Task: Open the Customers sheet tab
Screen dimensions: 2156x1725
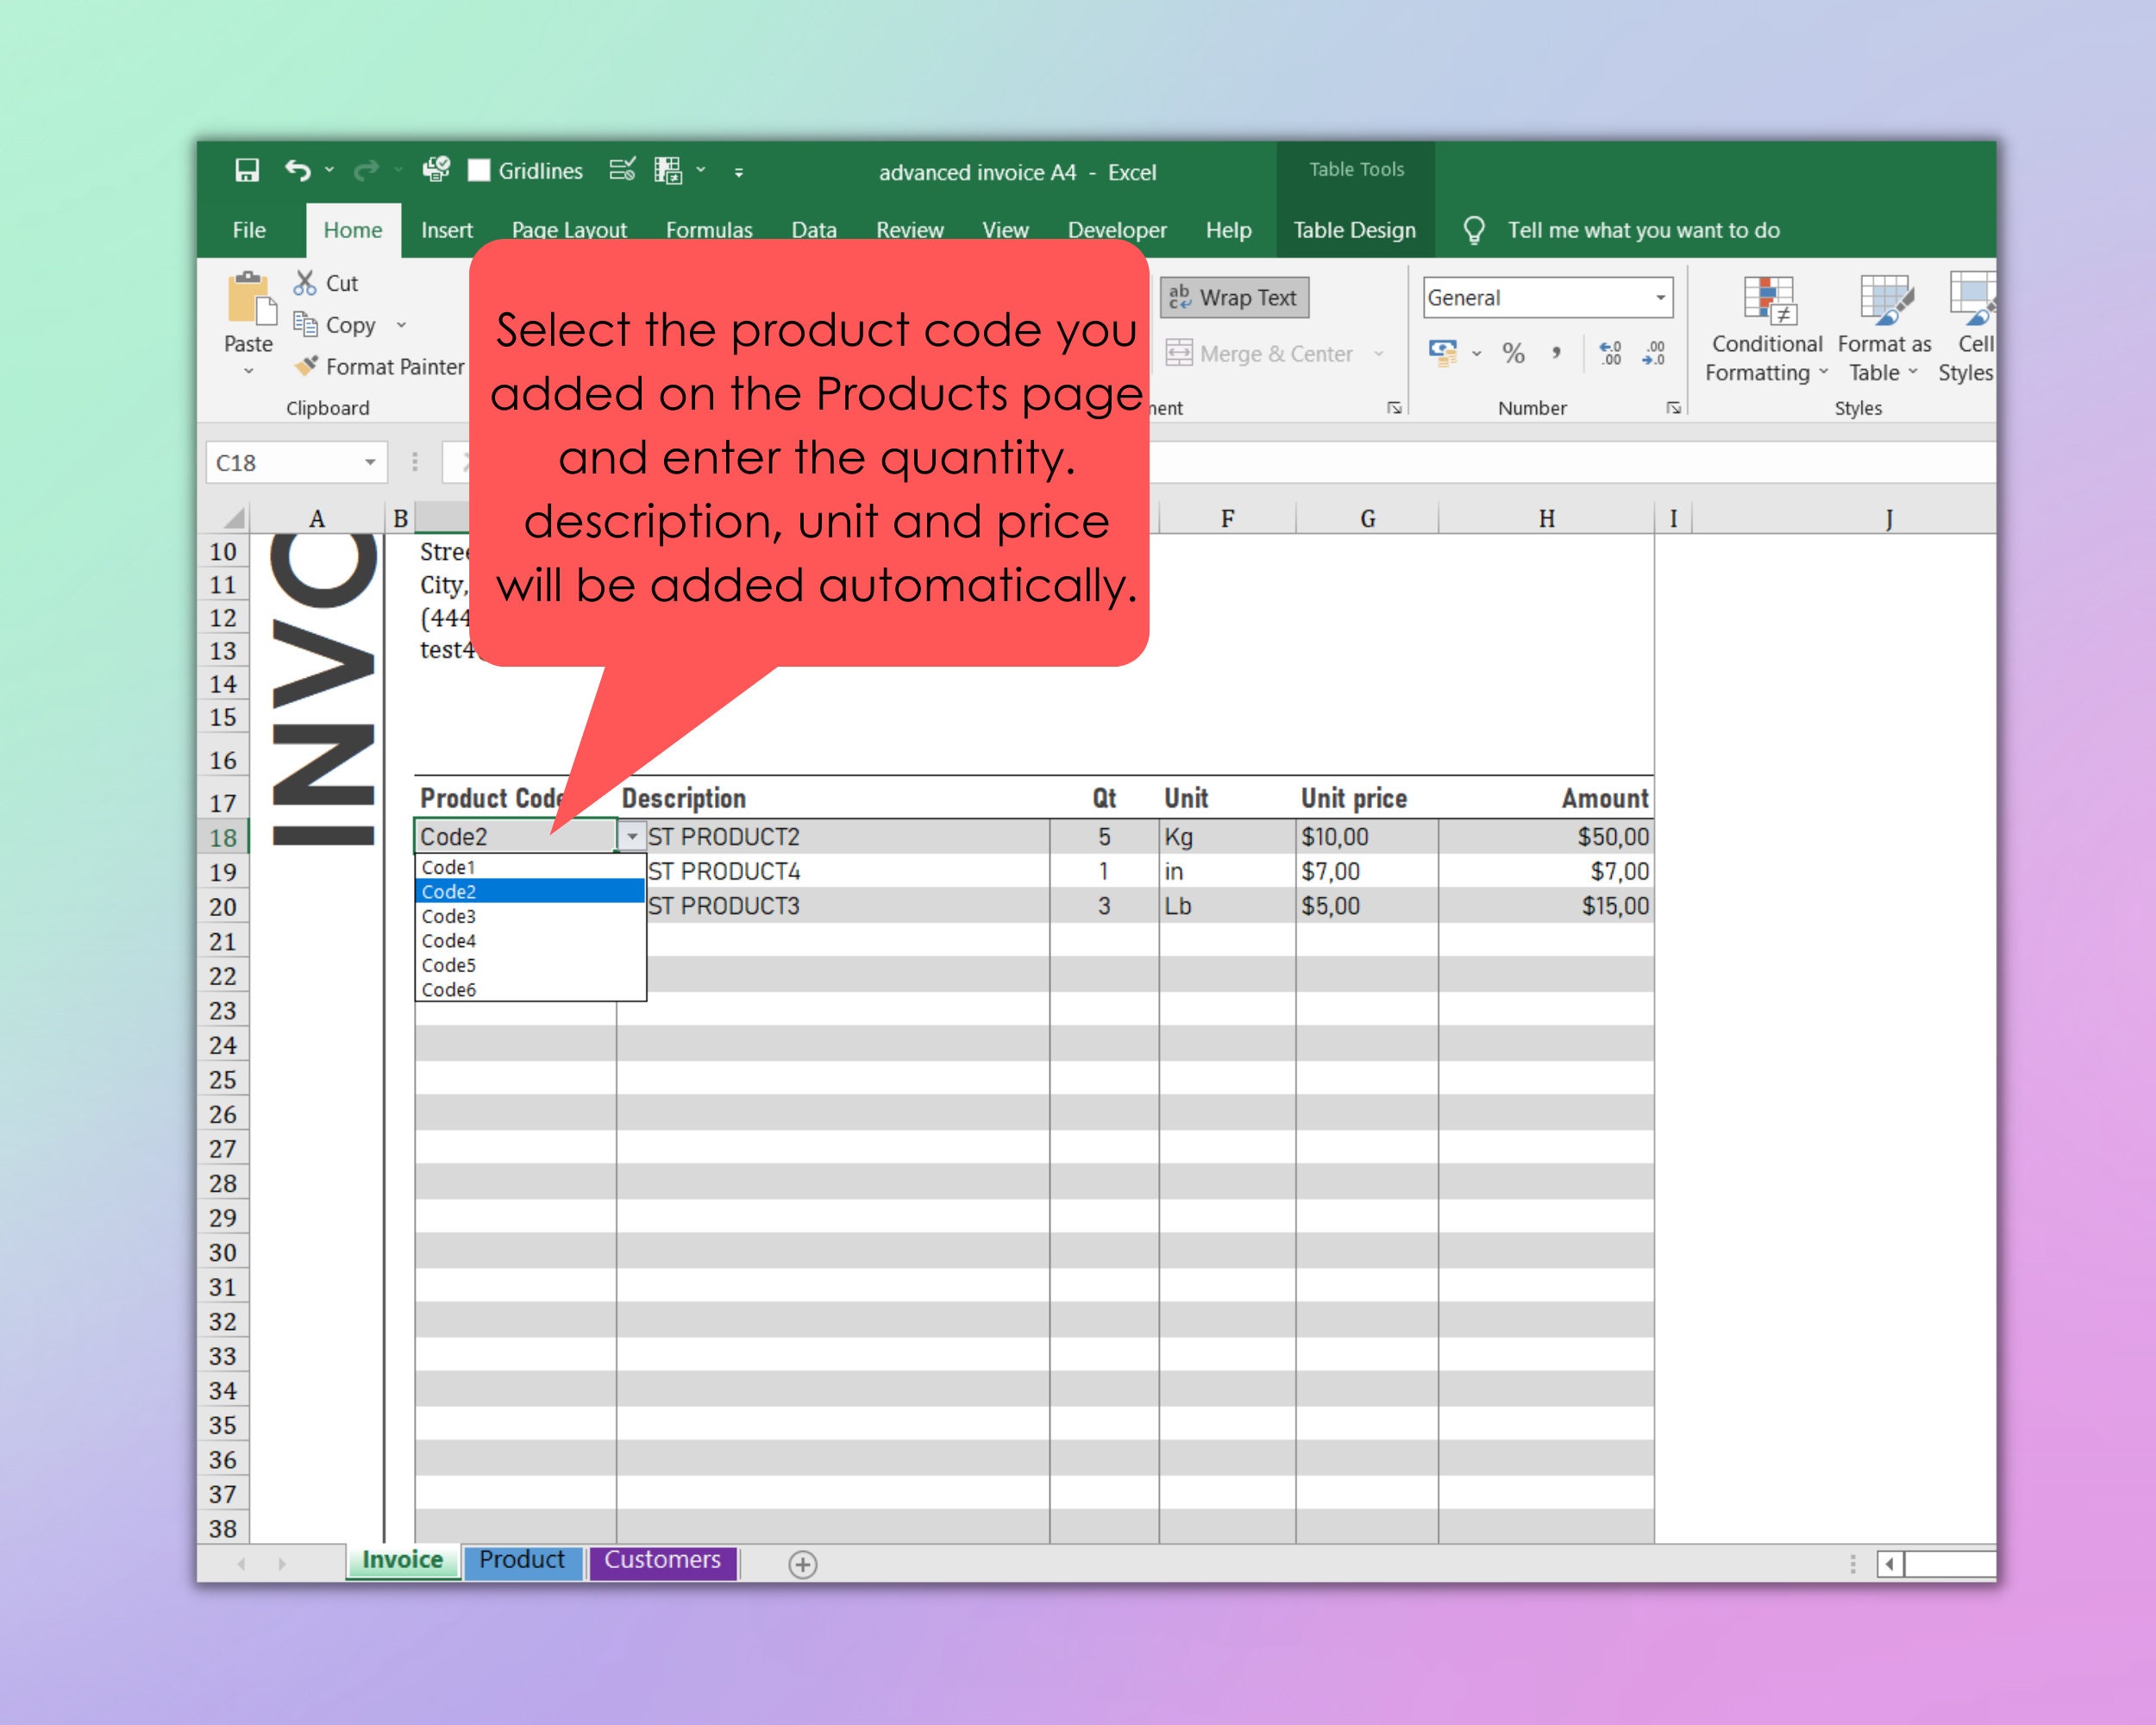Action: coord(663,1560)
